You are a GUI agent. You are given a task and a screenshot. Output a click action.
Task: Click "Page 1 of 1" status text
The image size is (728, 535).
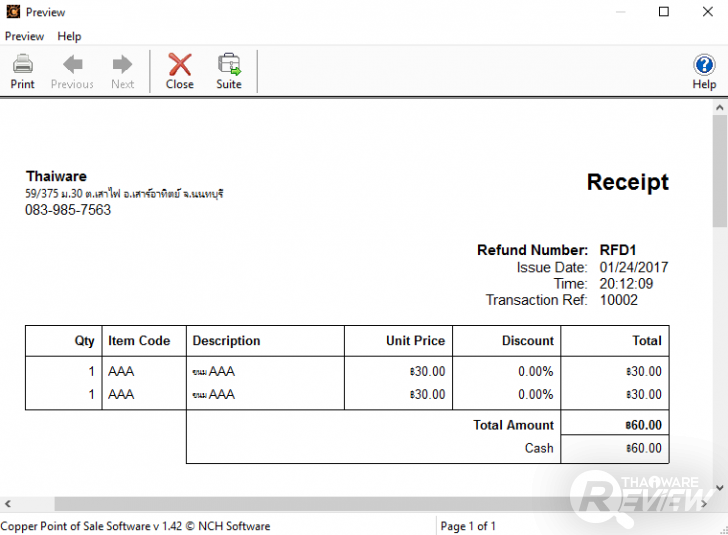click(468, 526)
